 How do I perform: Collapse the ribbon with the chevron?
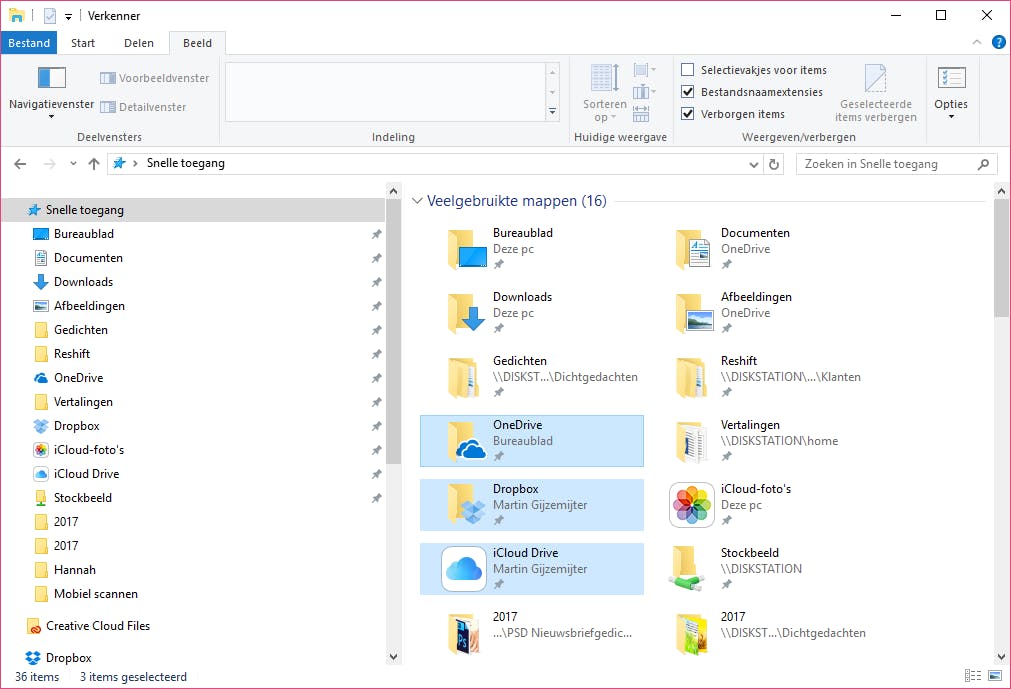tap(977, 43)
